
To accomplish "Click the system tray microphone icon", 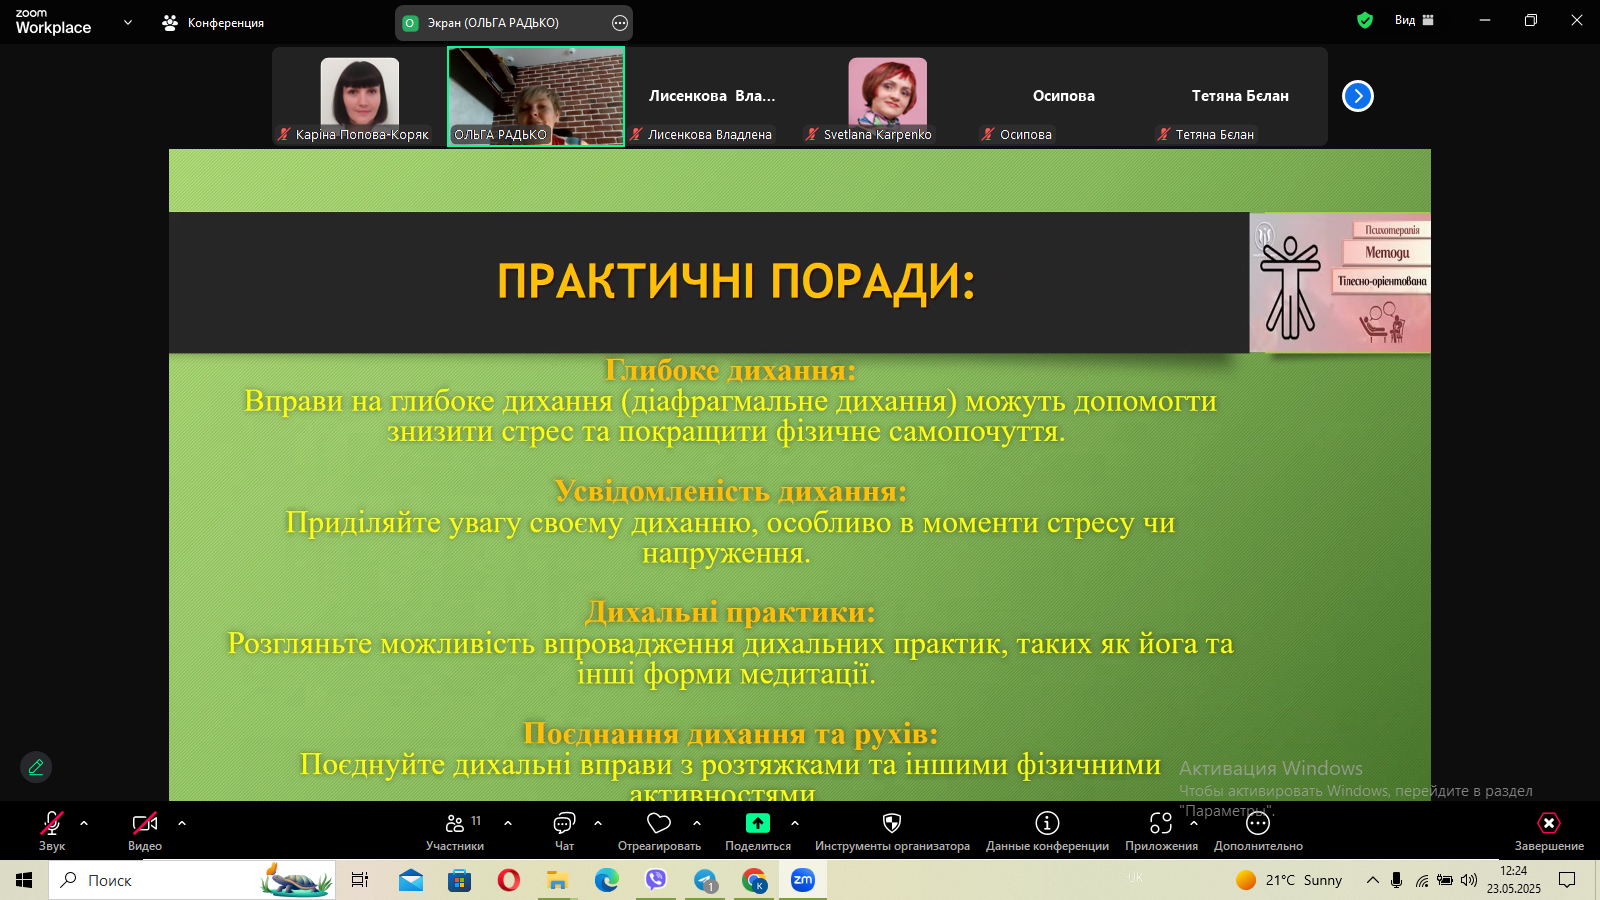I will 1397,880.
